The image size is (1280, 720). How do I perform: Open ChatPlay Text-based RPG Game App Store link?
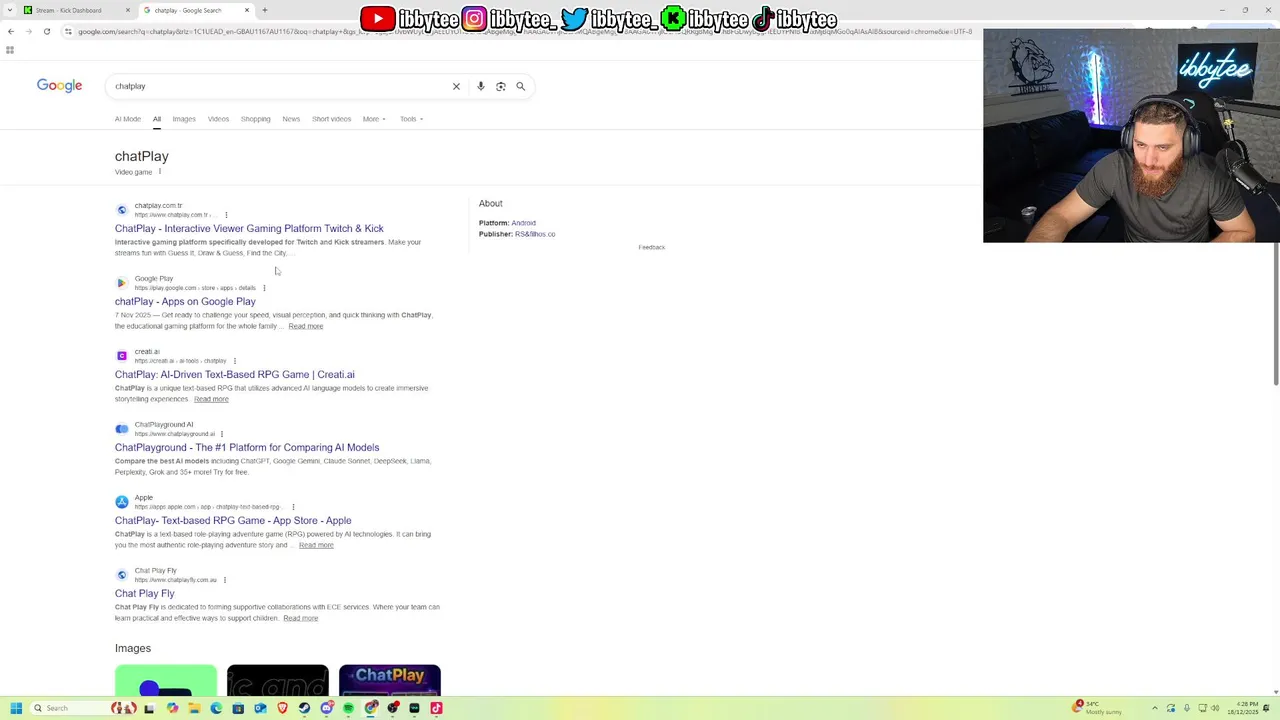click(233, 521)
